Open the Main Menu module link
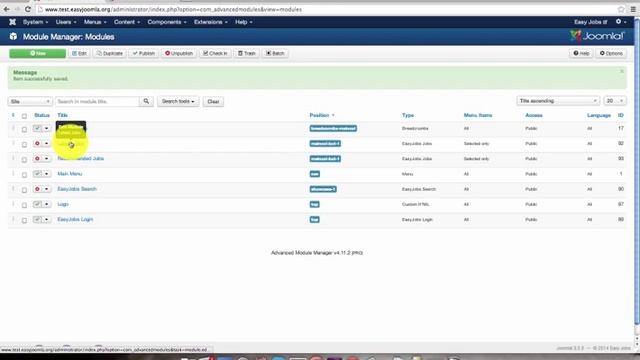Screen dimensions: 640x360 pos(70,174)
